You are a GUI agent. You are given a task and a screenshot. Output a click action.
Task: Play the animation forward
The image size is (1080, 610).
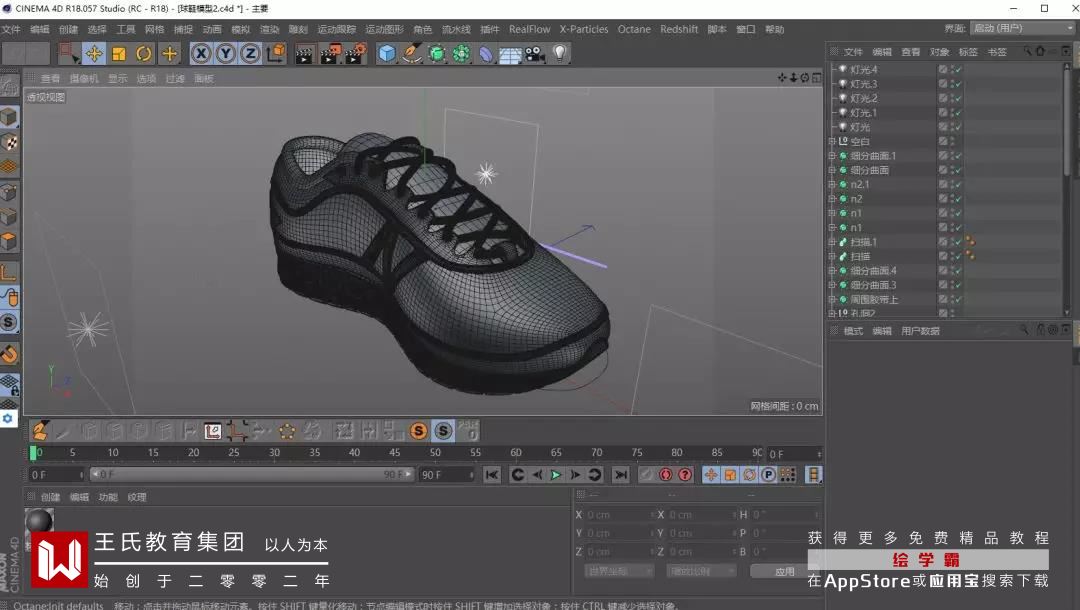coord(556,475)
